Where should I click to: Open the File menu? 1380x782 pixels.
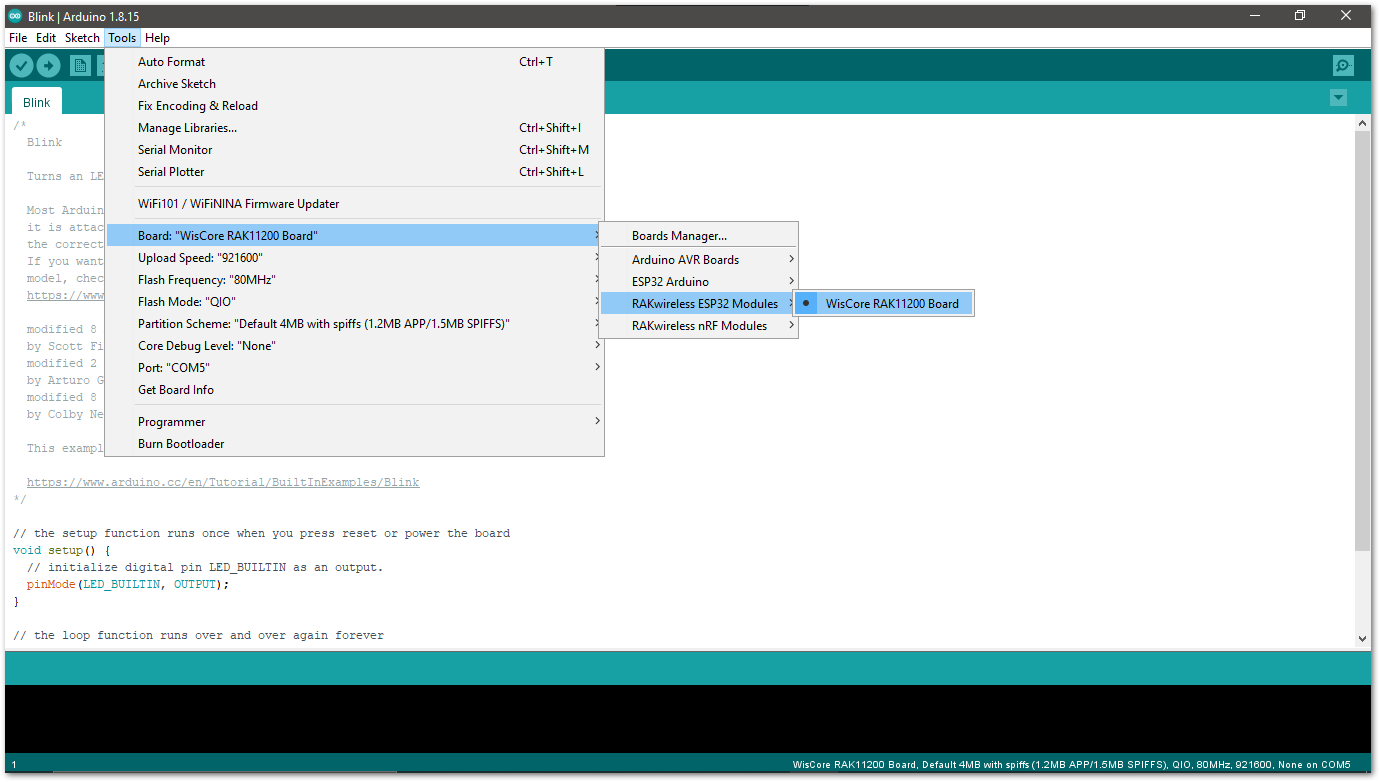tap(18, 38)
